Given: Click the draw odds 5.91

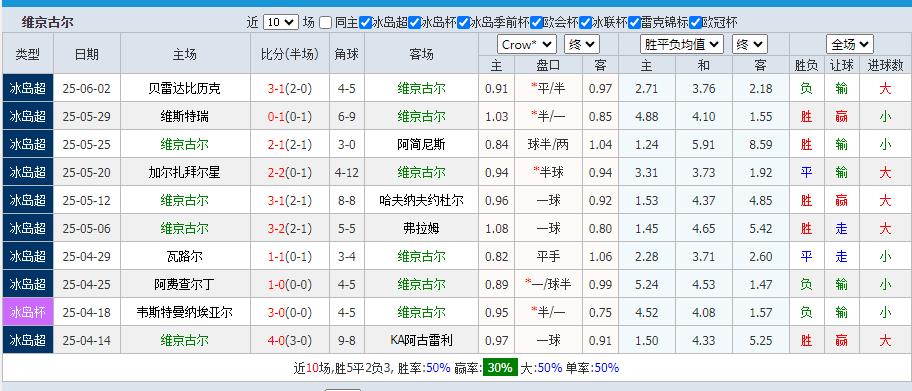Looking at the screenshot, I should tap(704, 144).
